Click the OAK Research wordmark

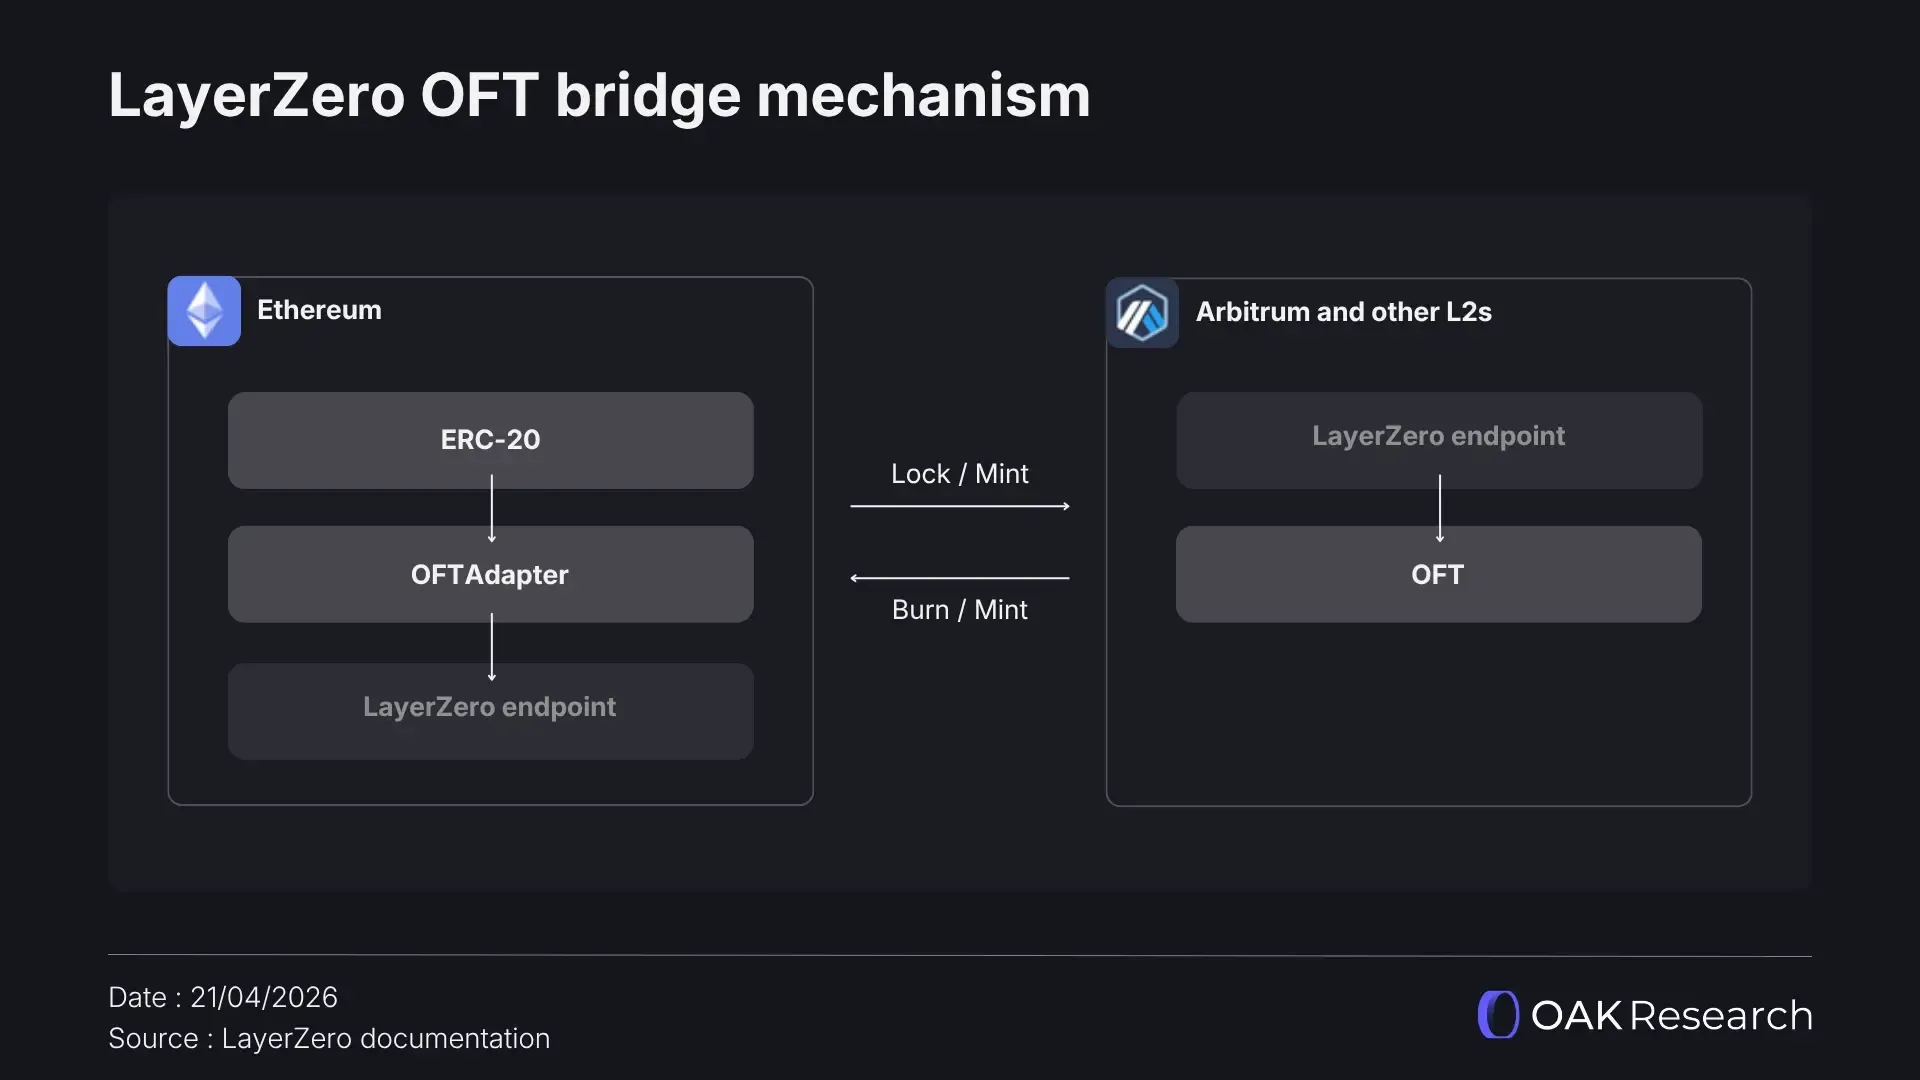(1671, 1016)
